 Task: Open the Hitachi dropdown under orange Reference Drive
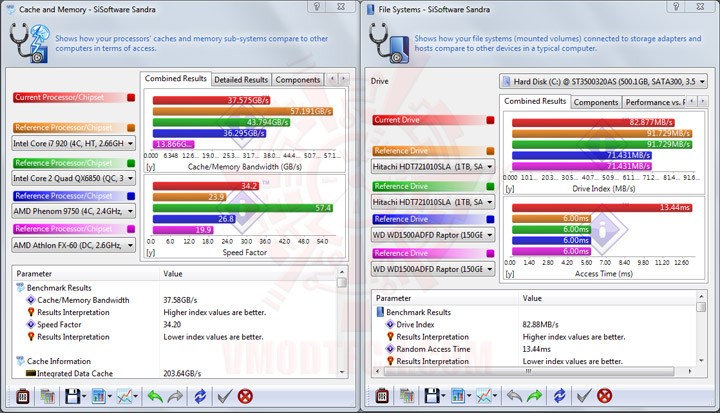click(x=433, y=166)
